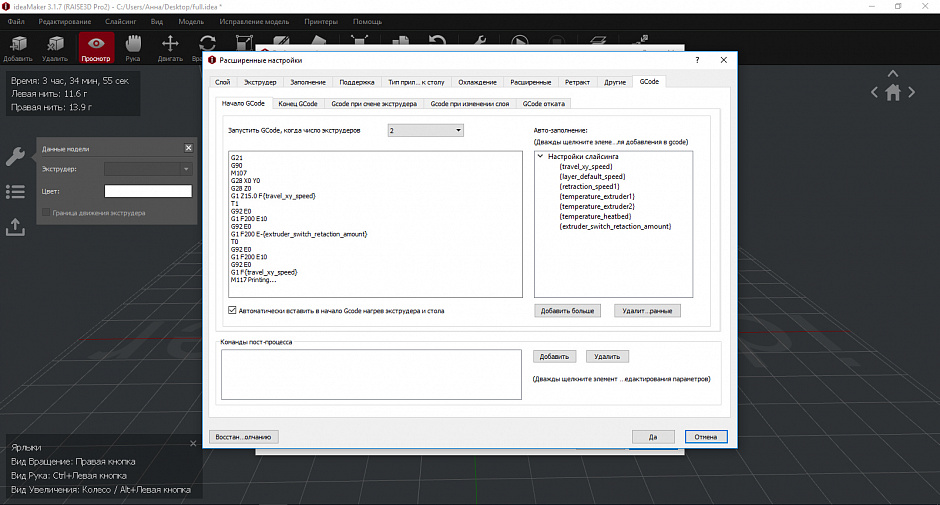Viewport: 940px width, 505px height.
Task: Switch to the Поддержка tab
Action: pyautogui.click(x=357, y=82)
